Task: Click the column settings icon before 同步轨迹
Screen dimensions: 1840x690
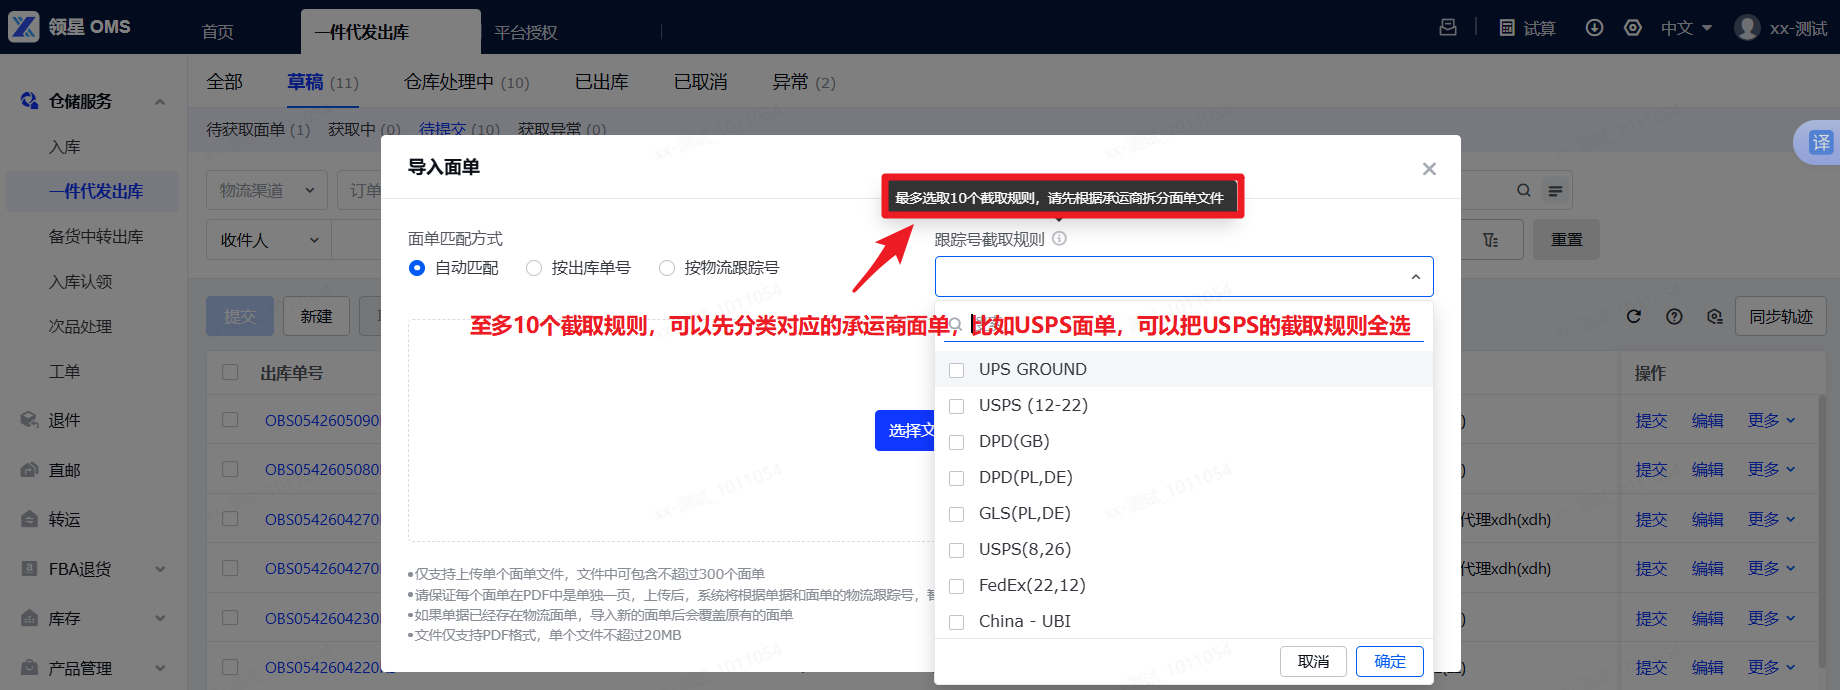Action: pos(1715,317)
